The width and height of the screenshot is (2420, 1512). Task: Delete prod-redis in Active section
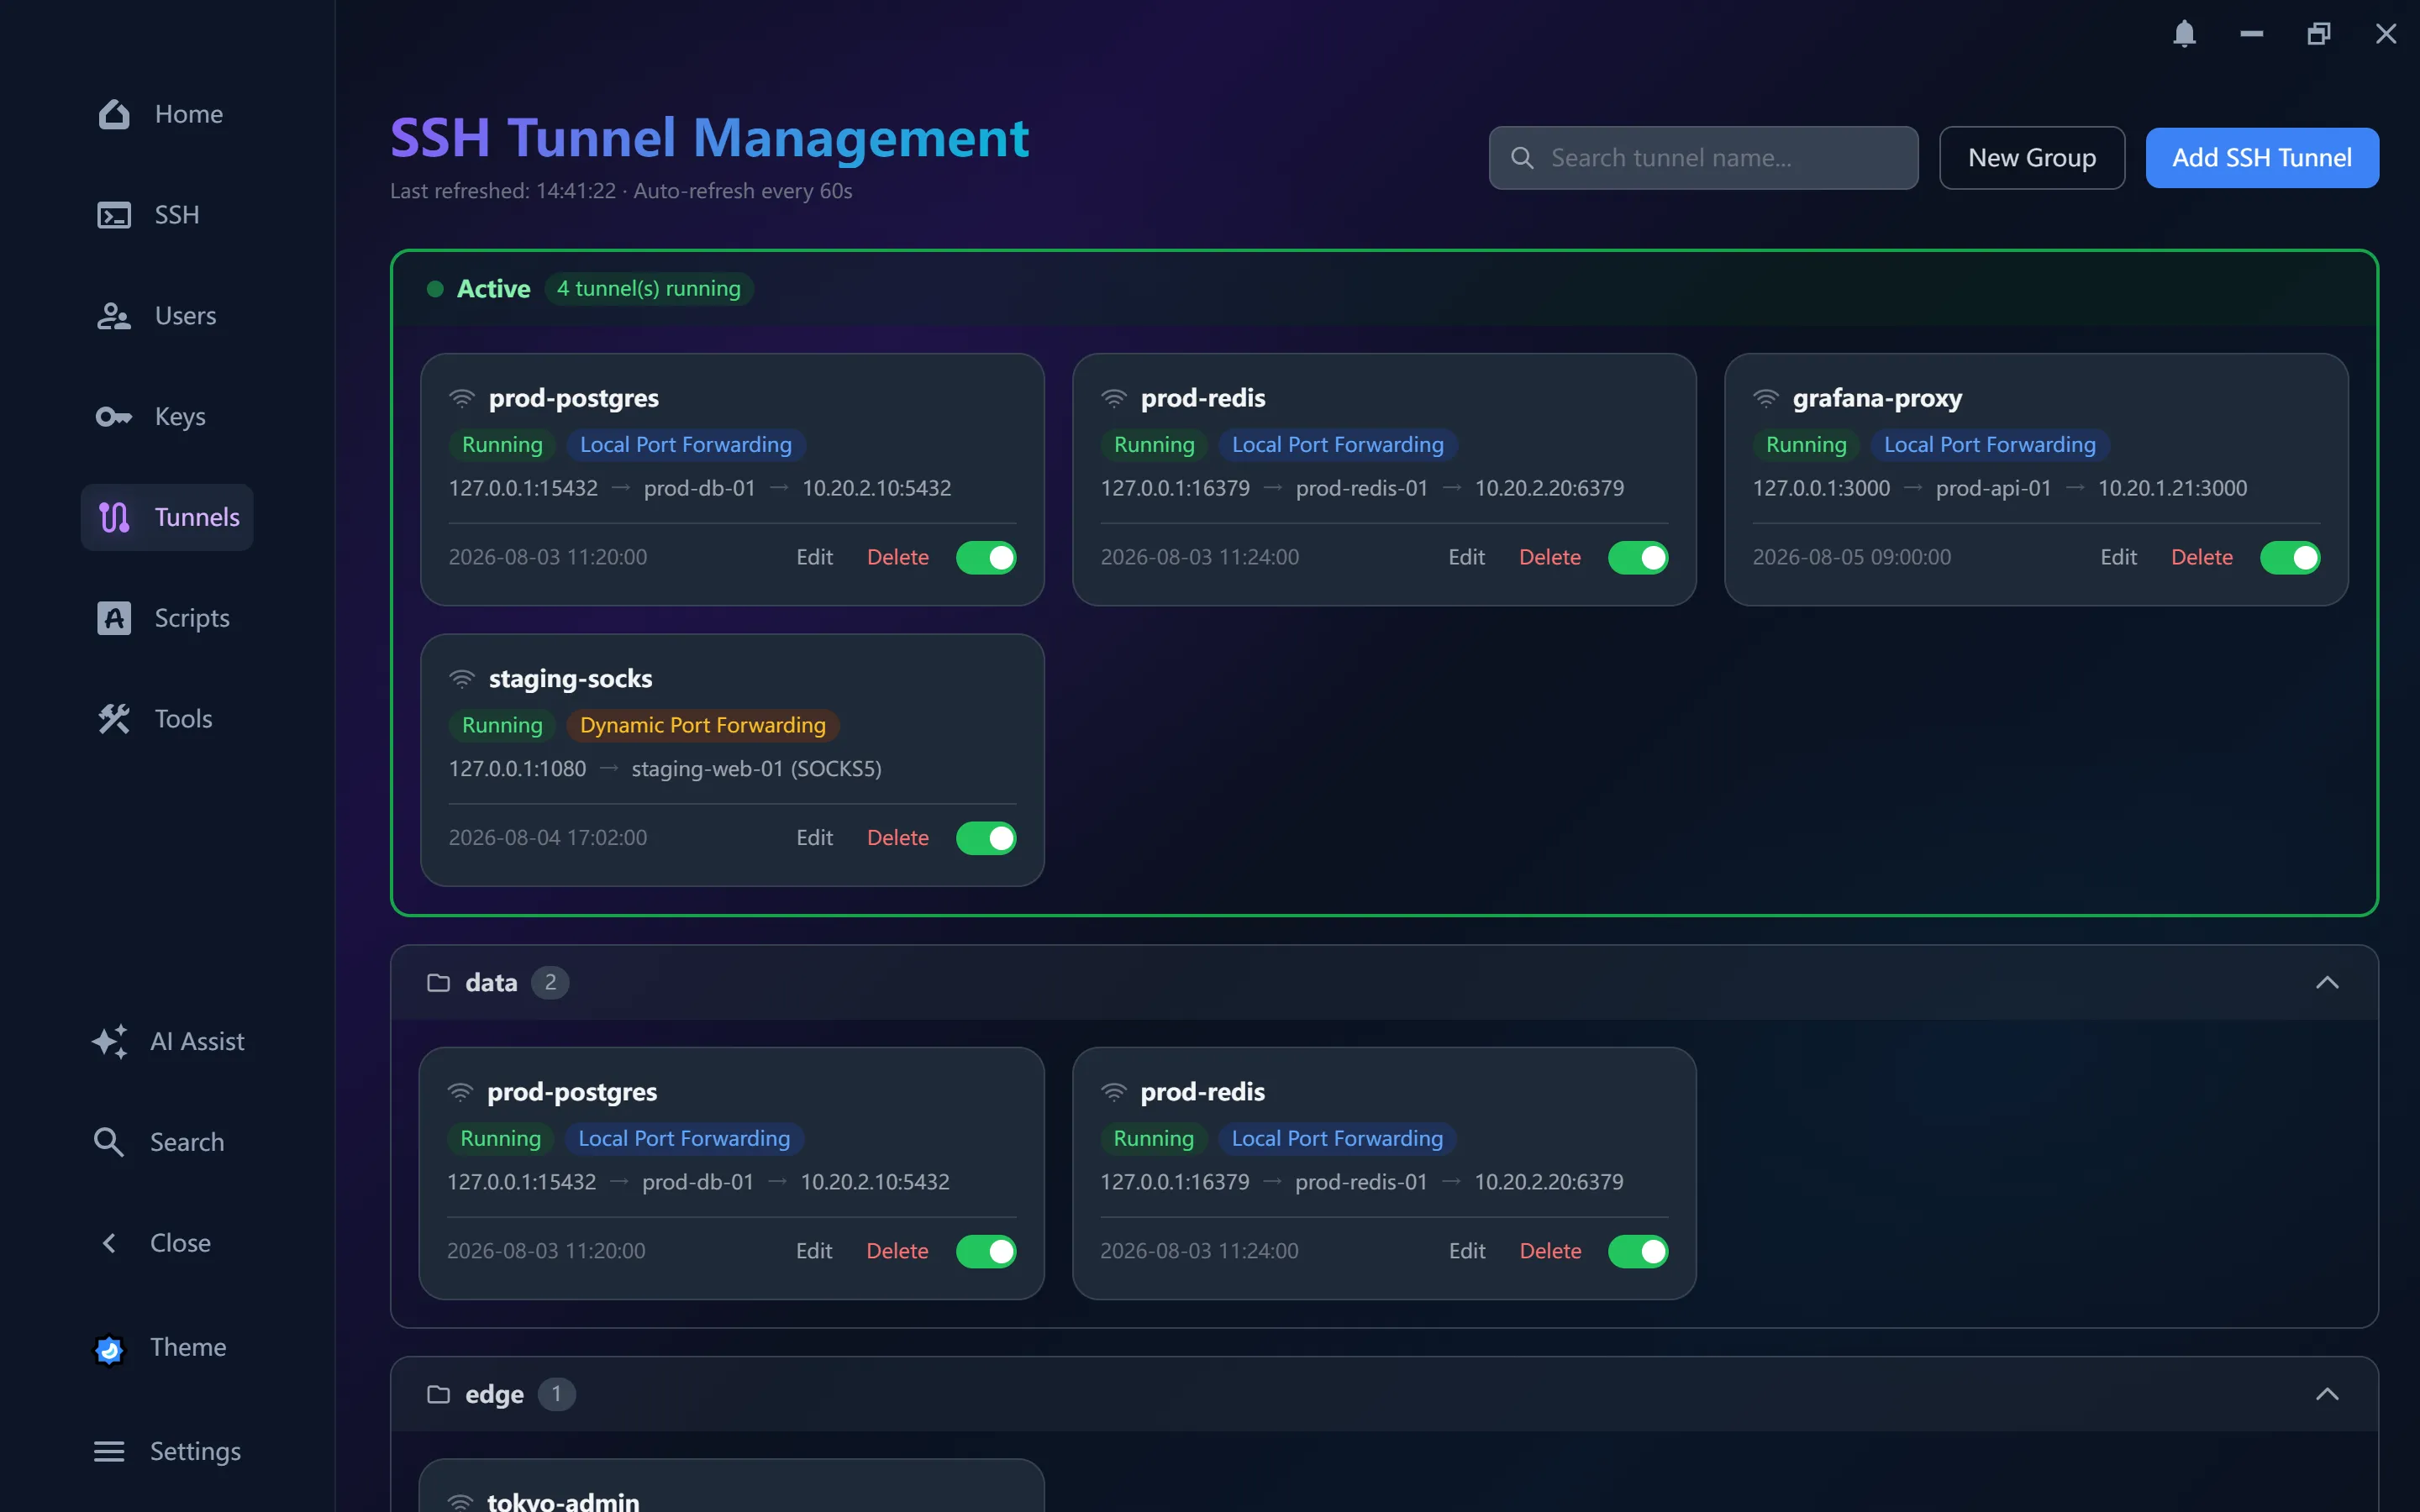point(1550,557)
